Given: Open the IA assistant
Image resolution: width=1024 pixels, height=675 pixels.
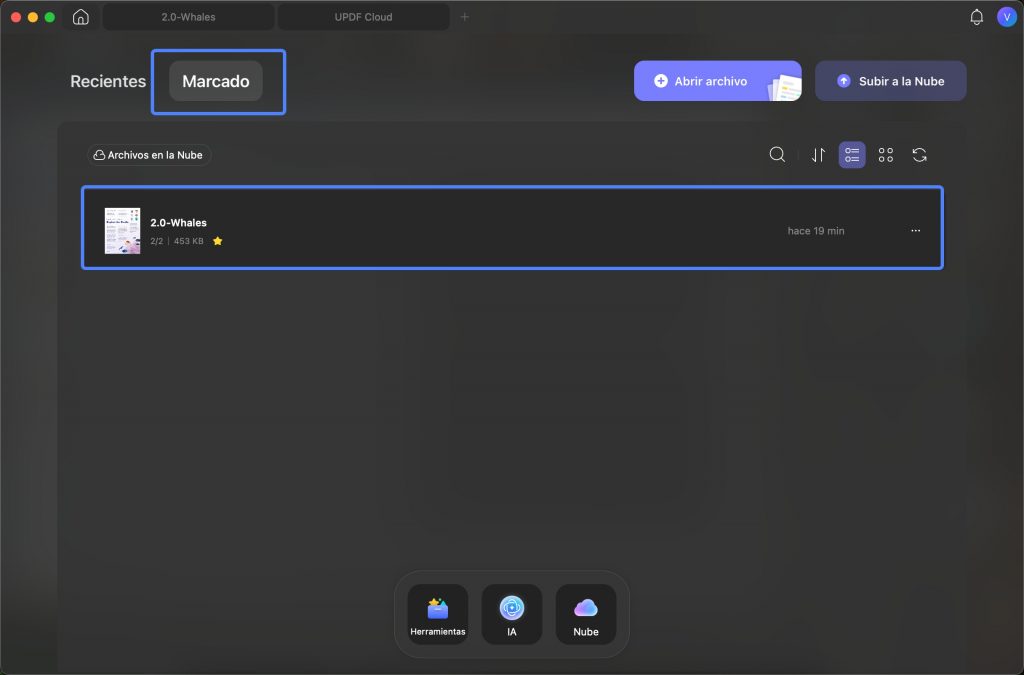Looking at the screenshot, I should [511, 614].
